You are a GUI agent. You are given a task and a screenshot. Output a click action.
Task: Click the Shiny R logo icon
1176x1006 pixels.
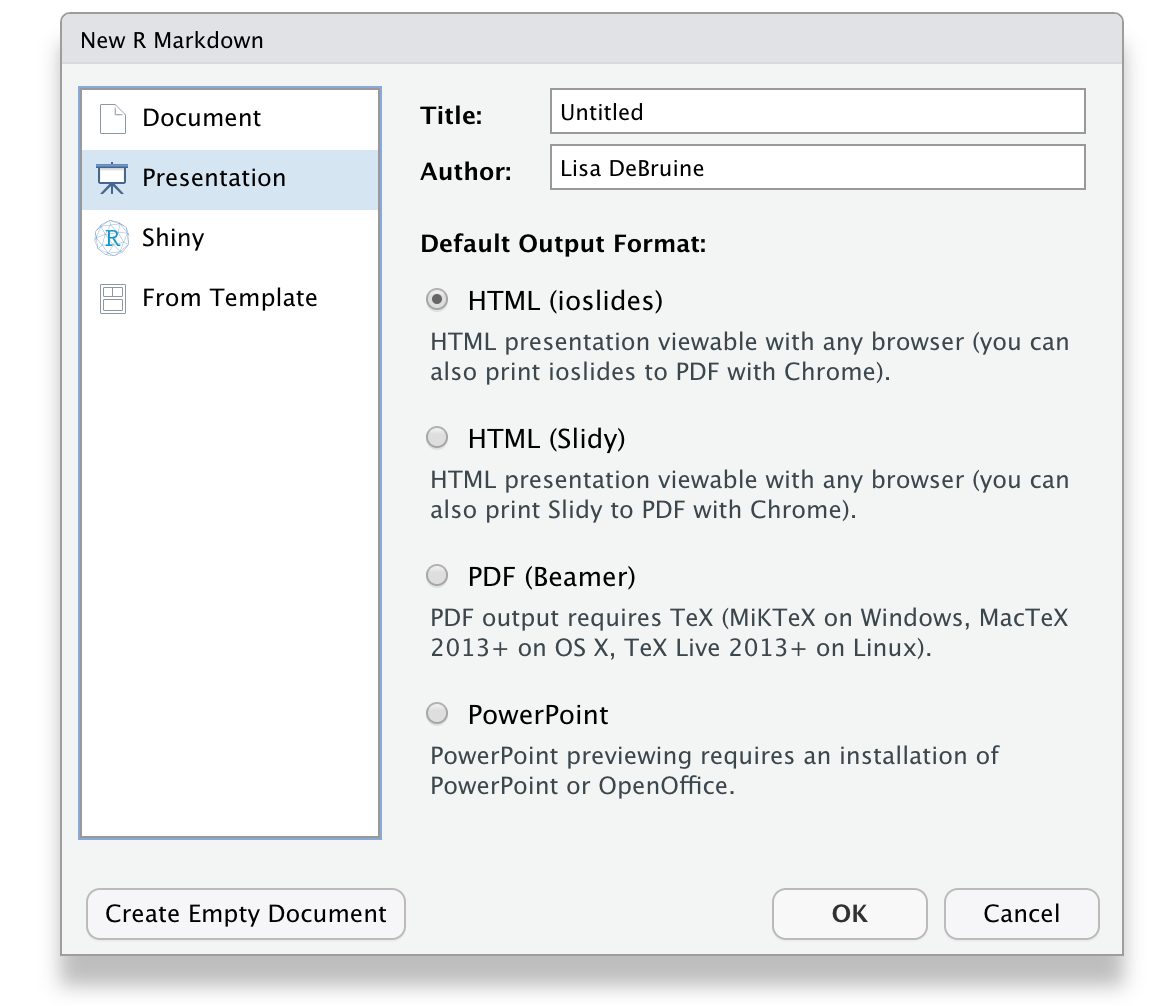112,239
